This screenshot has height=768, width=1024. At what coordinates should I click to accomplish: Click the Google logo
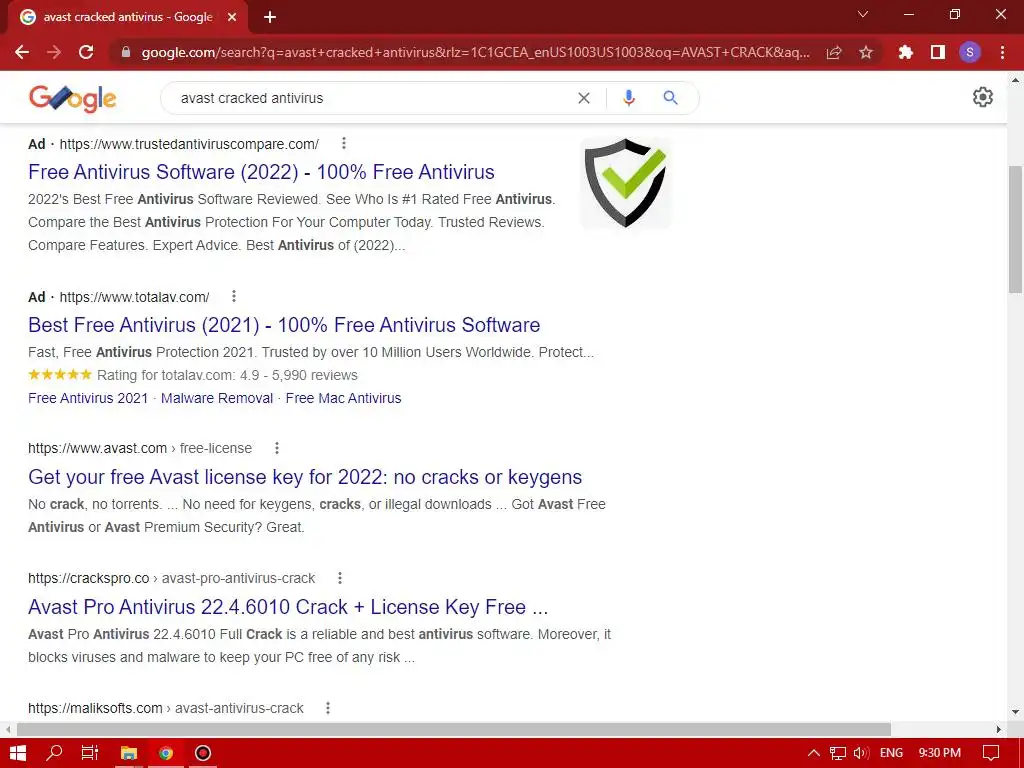pos(72,98)
